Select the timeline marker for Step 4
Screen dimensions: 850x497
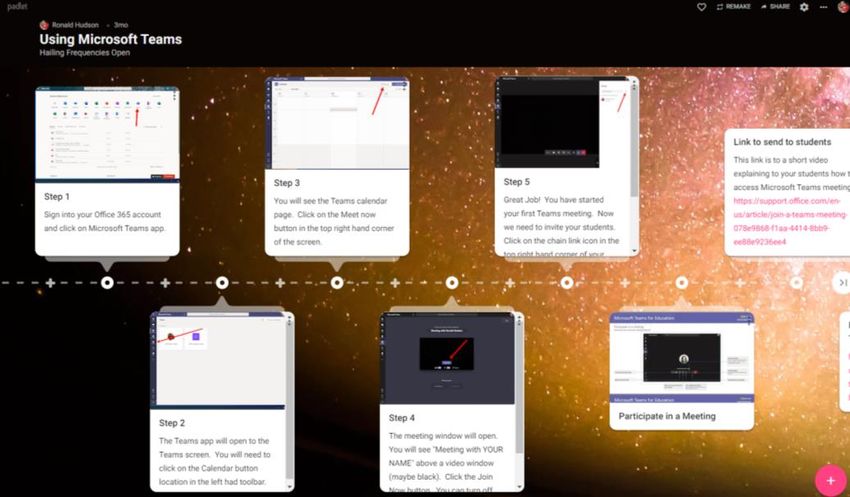pyautogui.click(x=452, y=282)
